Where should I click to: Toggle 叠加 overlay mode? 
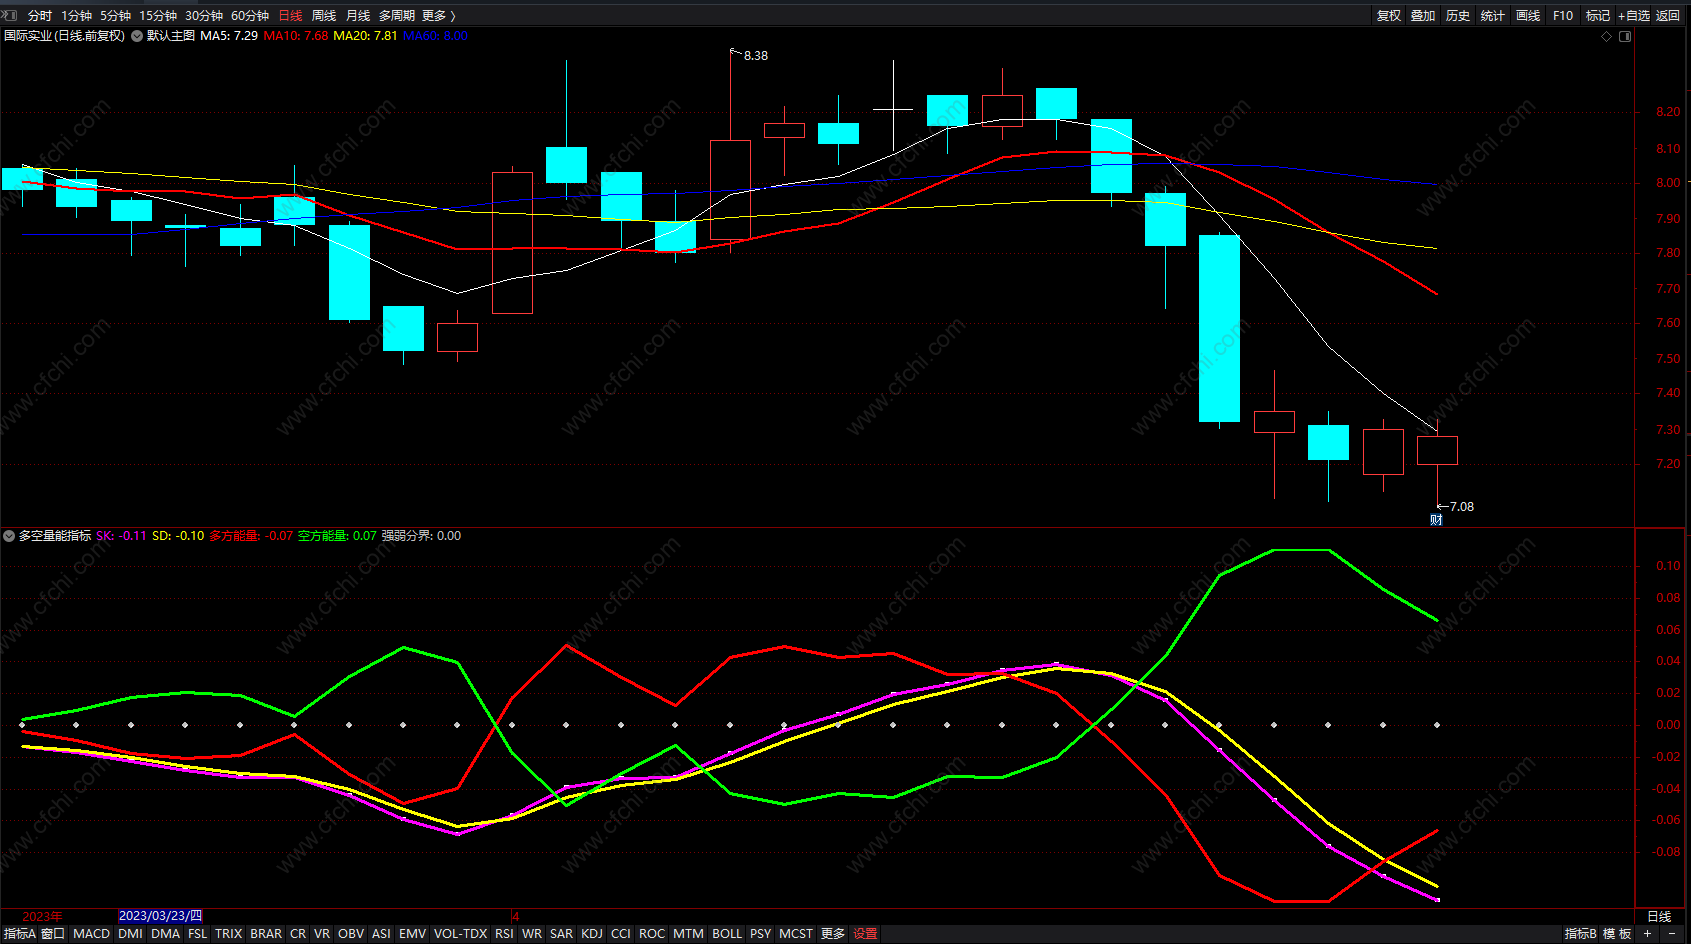[x=1423, y=15]
